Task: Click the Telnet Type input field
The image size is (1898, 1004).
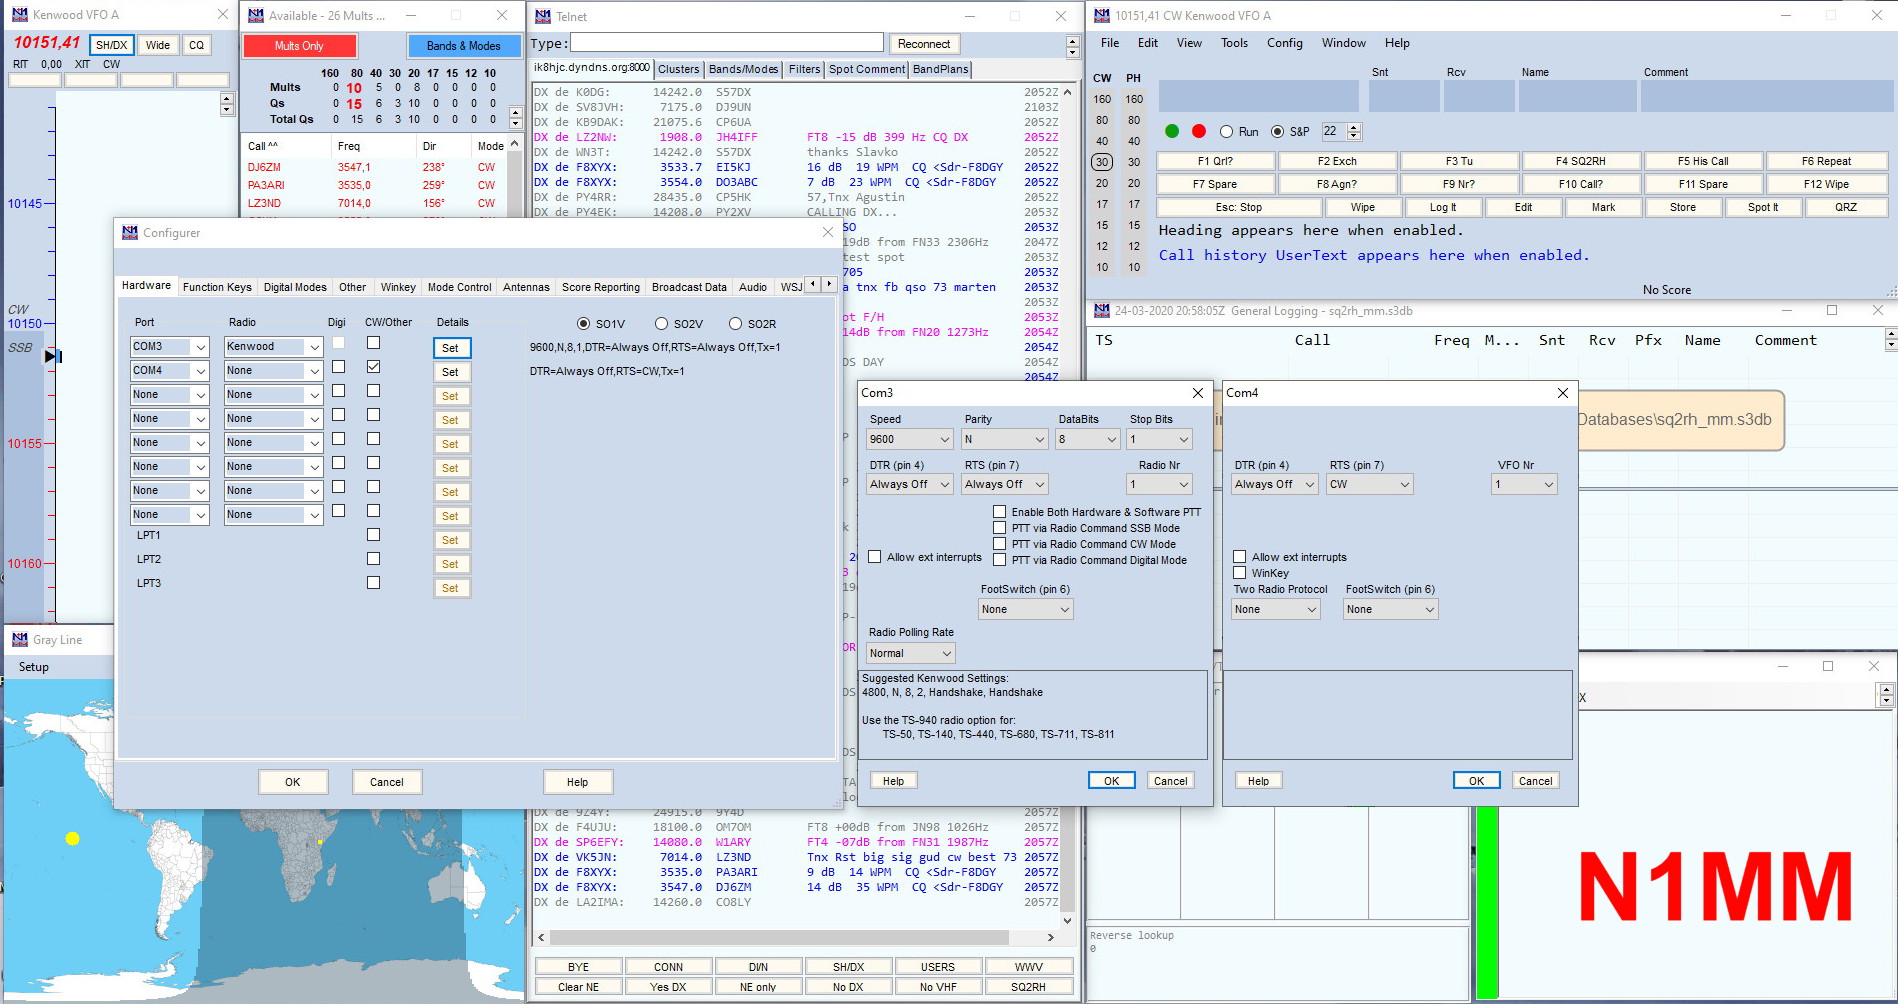Action: [x=726, y=43]
